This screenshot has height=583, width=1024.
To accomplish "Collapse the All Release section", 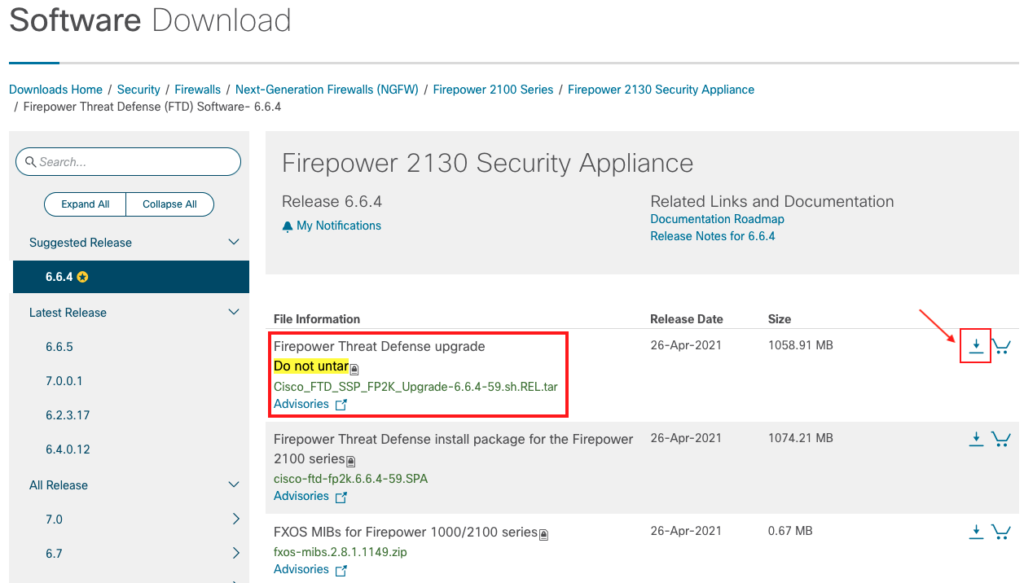I will tap(233, 484).
